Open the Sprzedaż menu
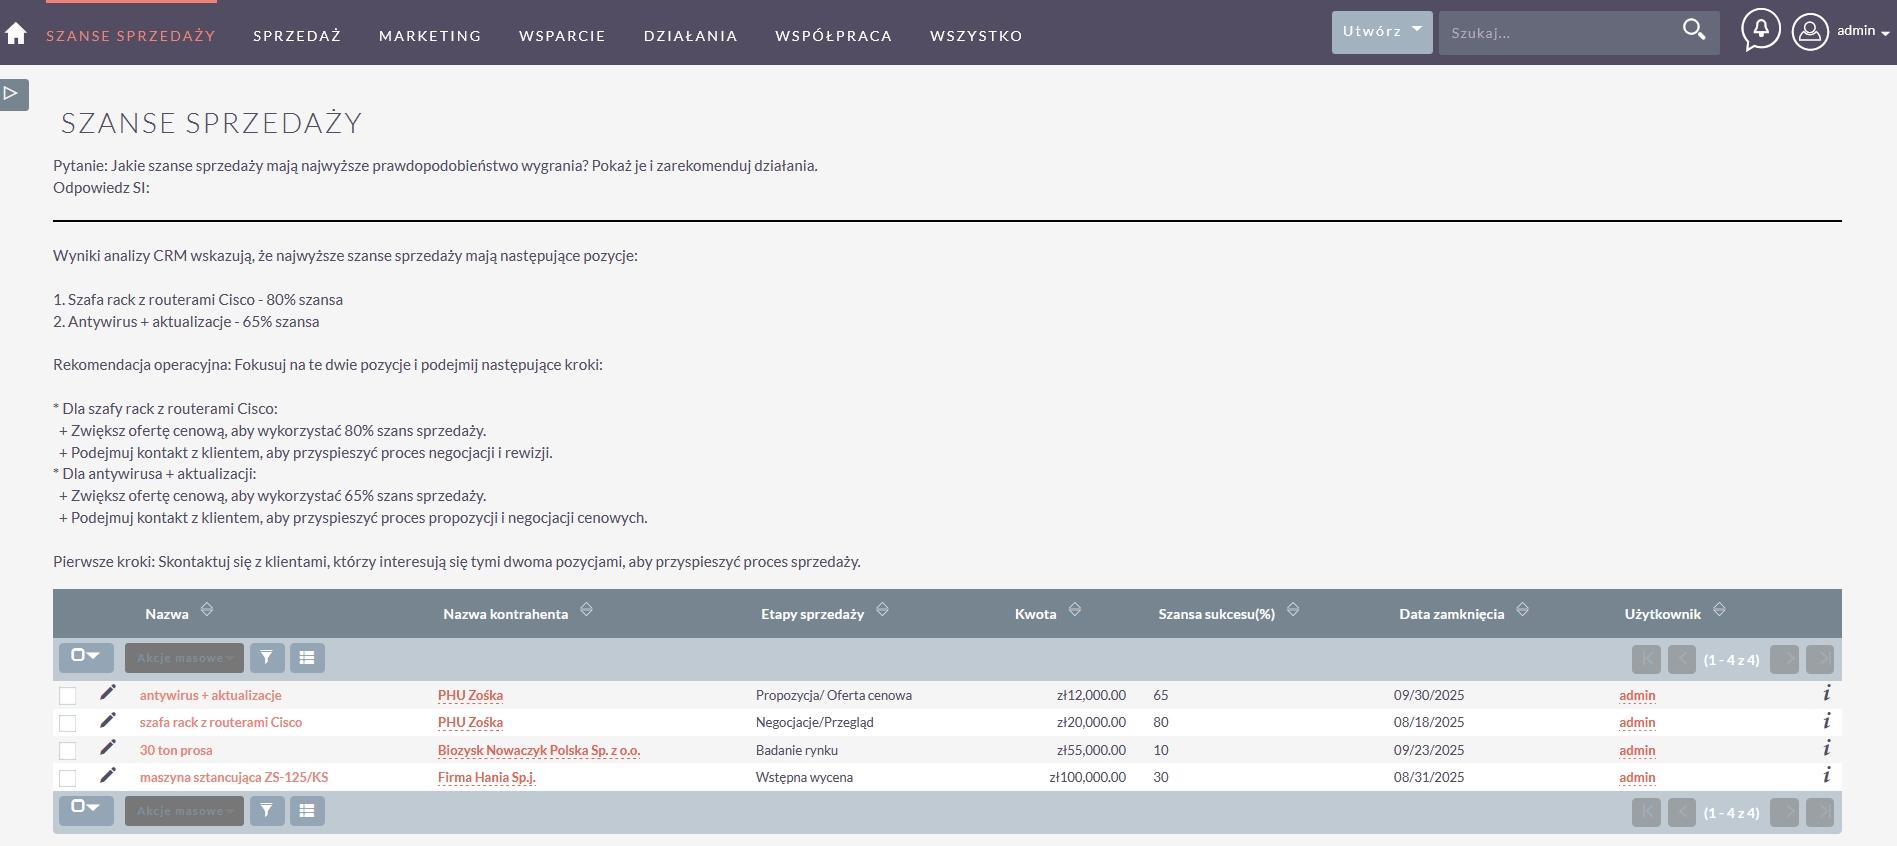Image resolution: width=1897 pixels, height=846 pixels. (x=297, y=36)
